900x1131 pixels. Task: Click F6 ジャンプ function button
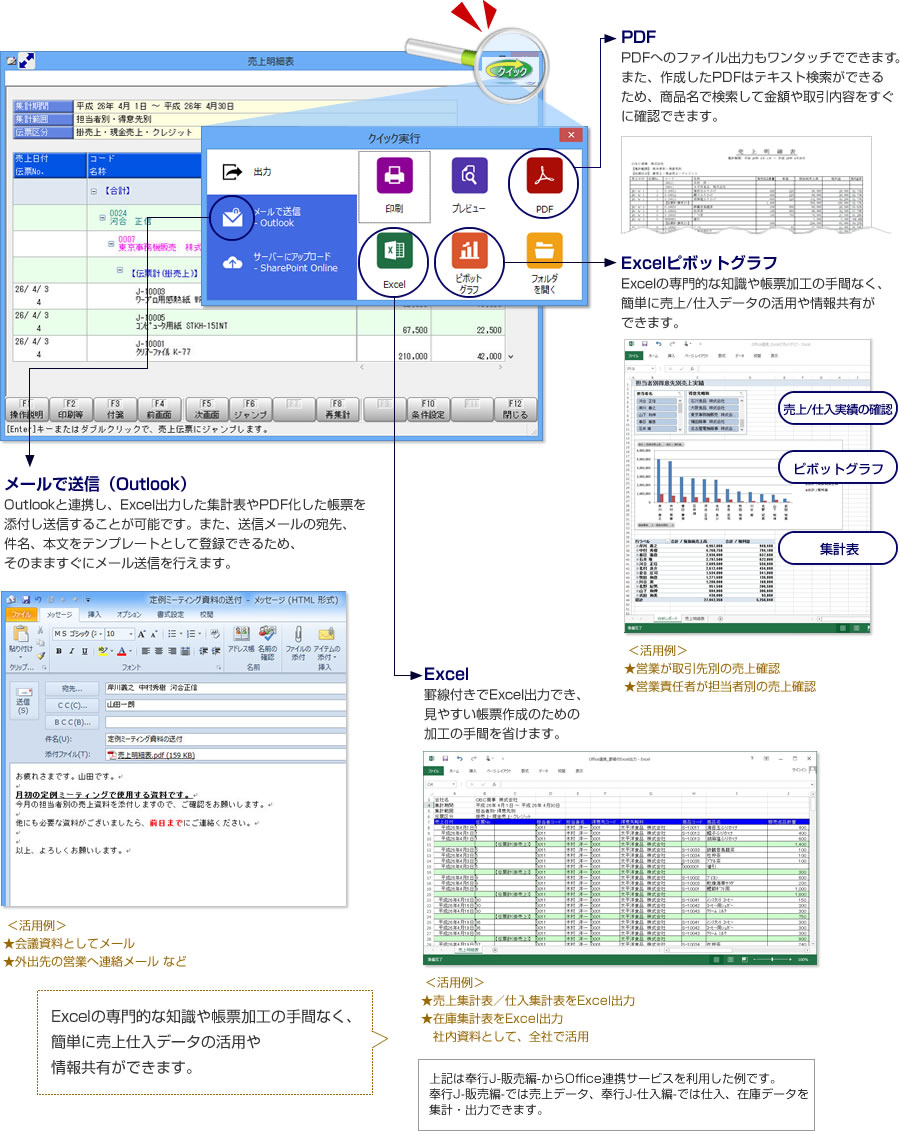[x=250, y=409]
